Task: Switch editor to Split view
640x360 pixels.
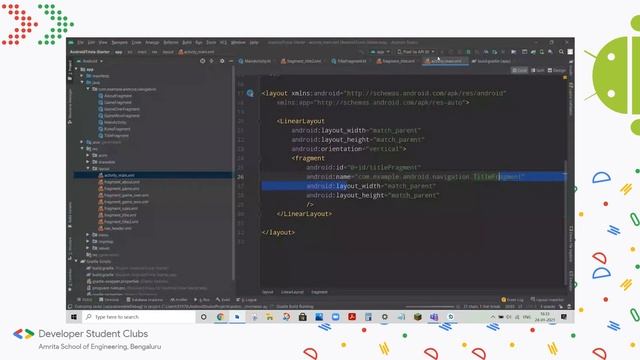Action: (538, 71)
